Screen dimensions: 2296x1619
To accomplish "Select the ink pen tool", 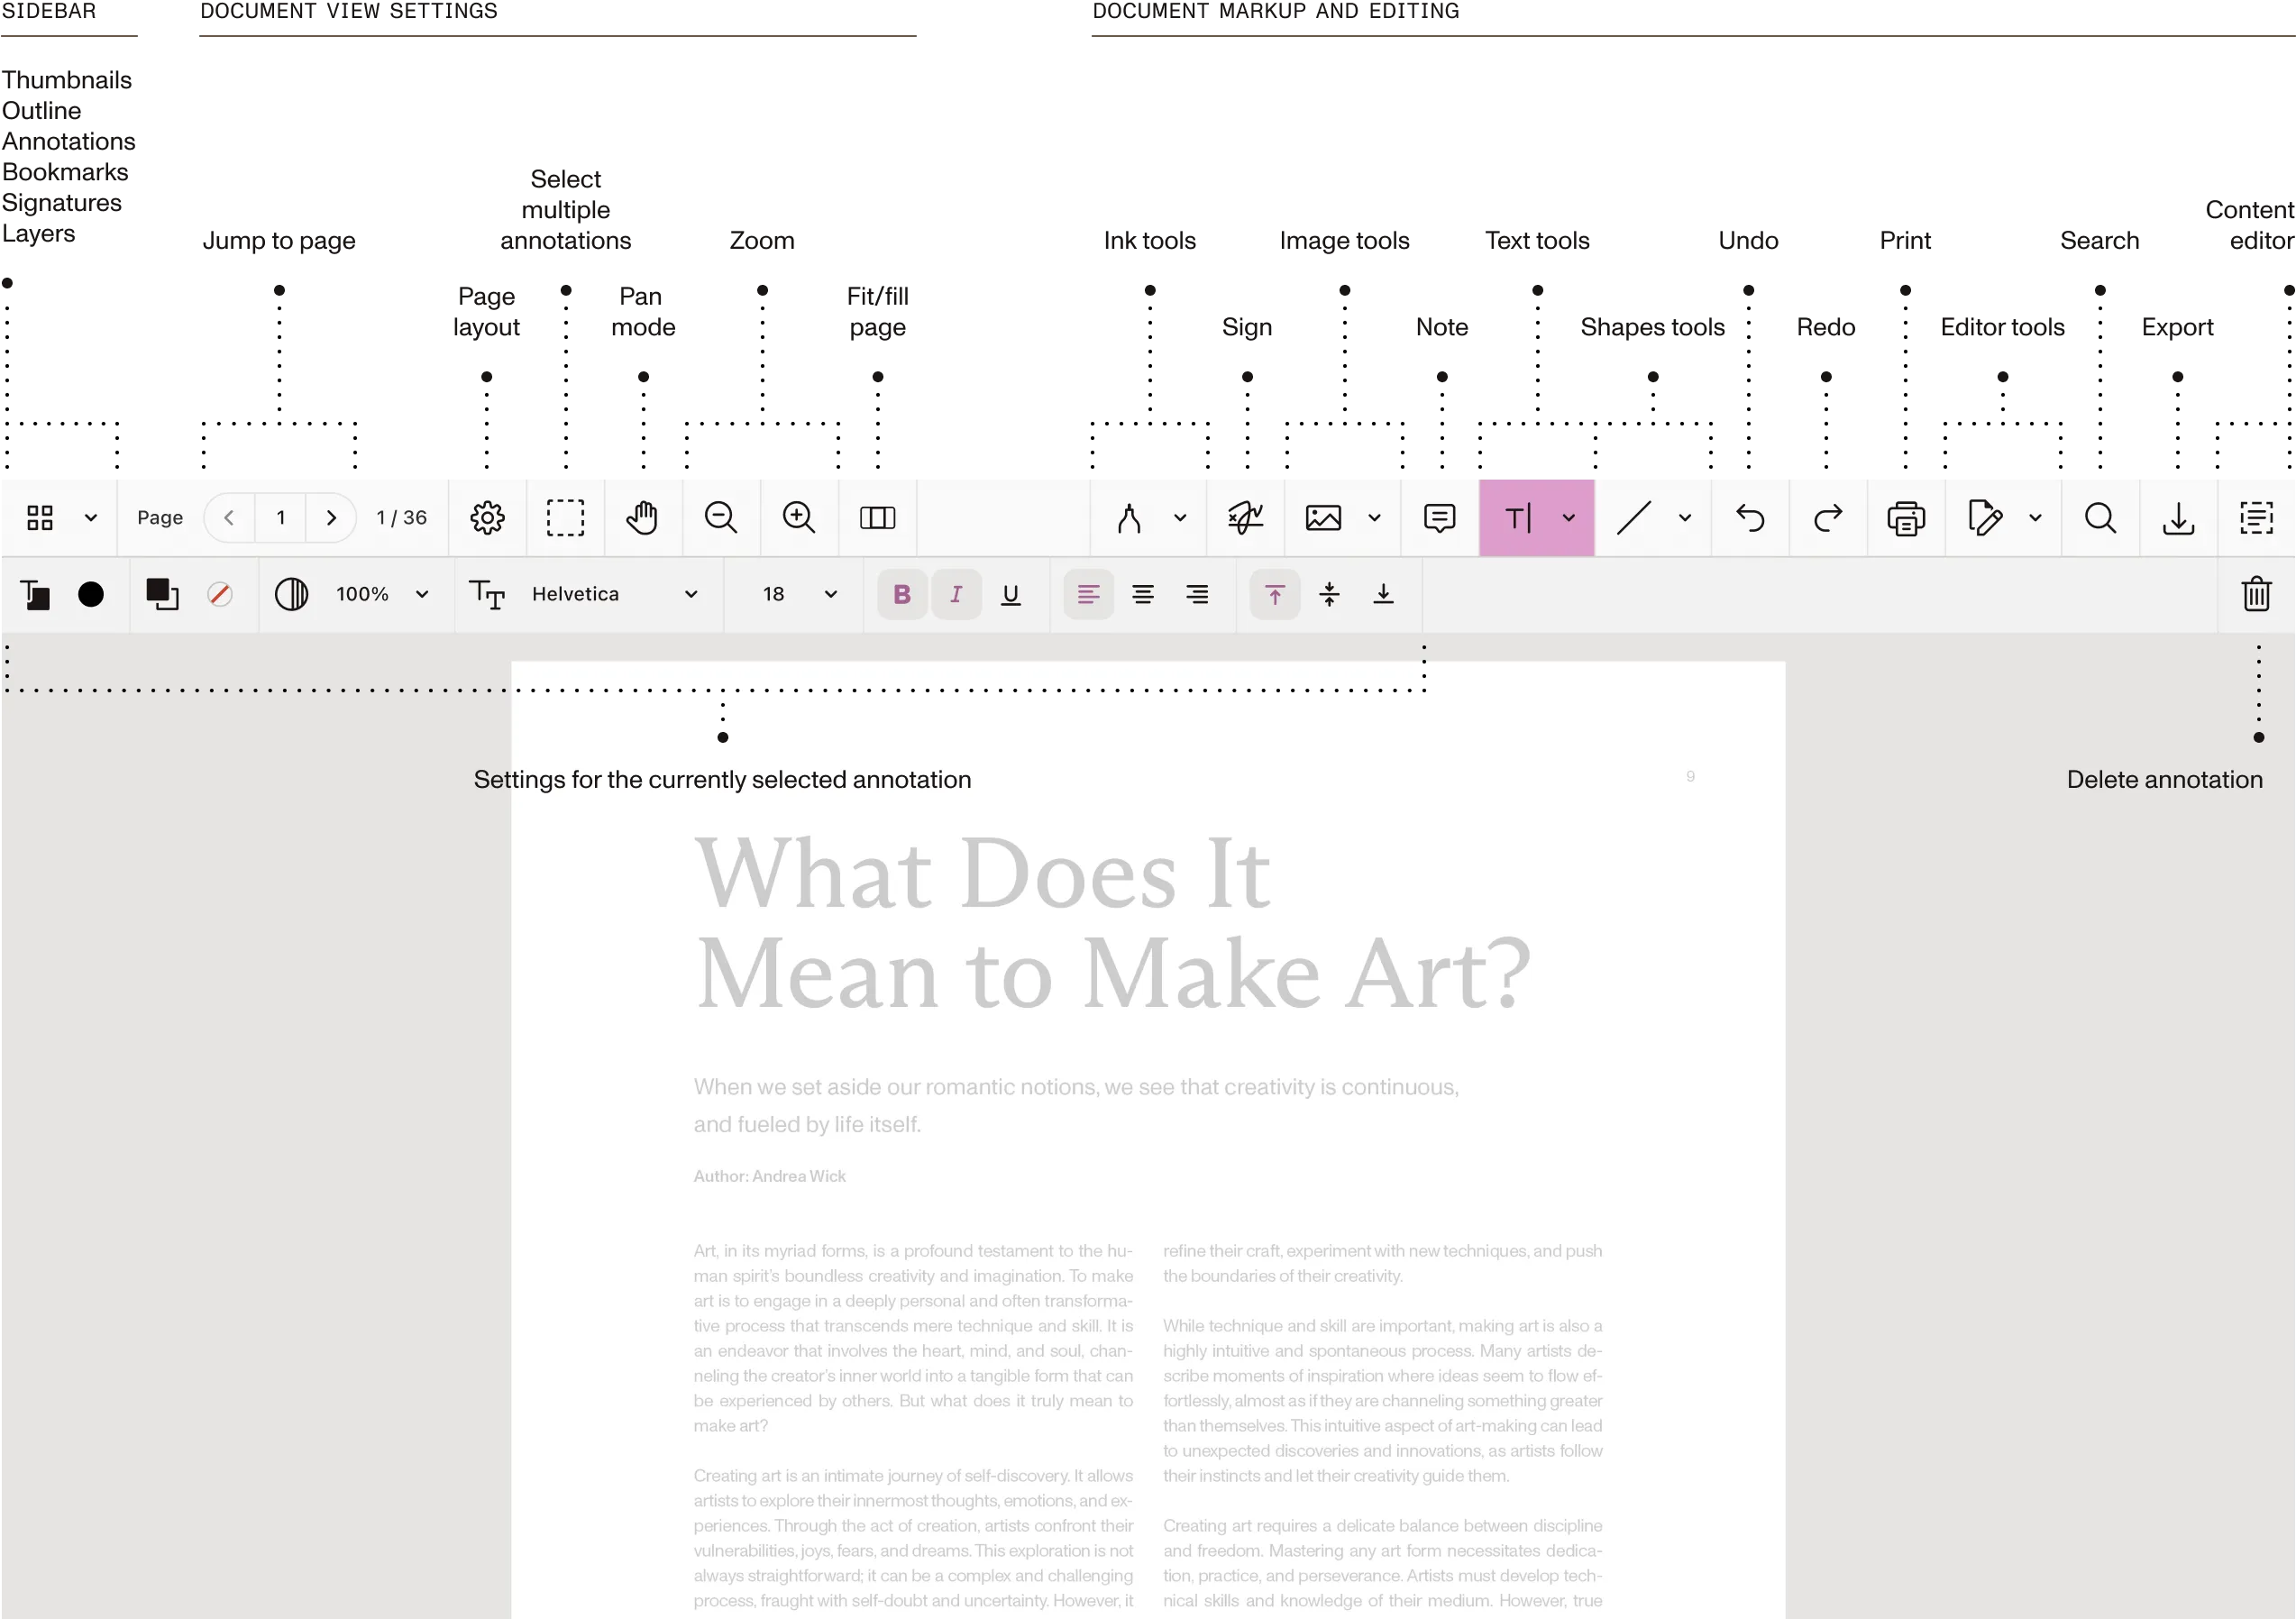I will [x=1130, y=518].
